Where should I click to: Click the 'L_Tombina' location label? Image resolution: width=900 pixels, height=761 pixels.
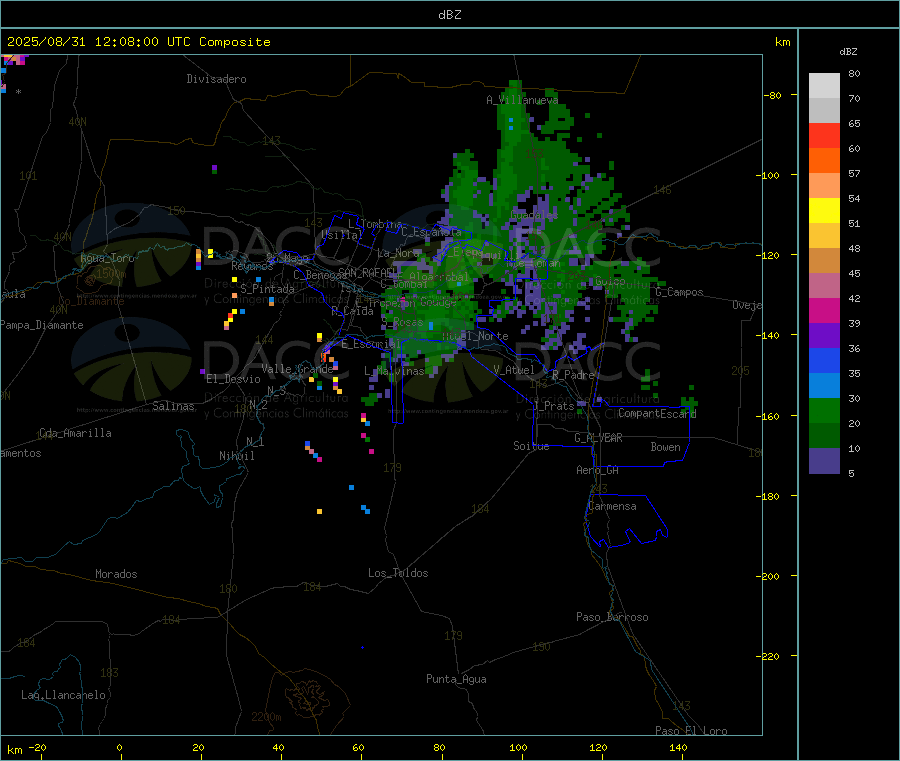pos(375,224)
